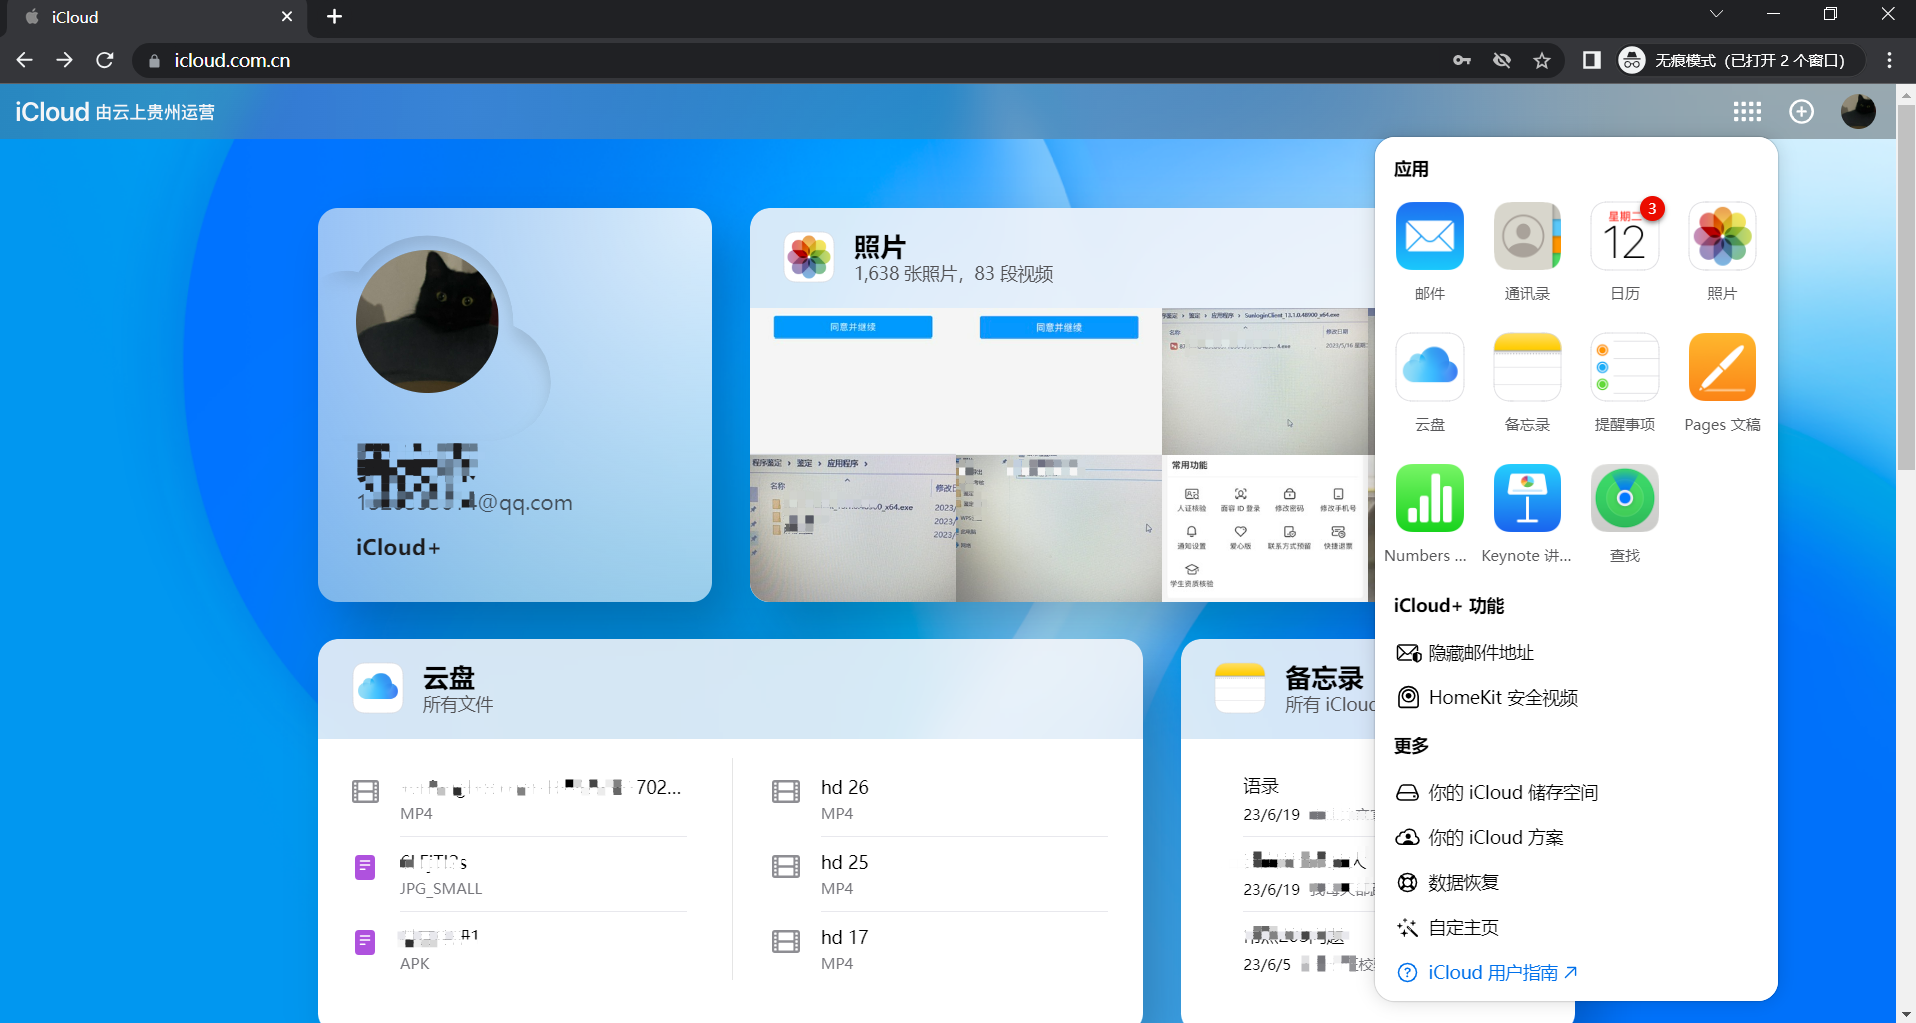
Task: Click the Photos tile flower icon
Action: pos(809,257)
